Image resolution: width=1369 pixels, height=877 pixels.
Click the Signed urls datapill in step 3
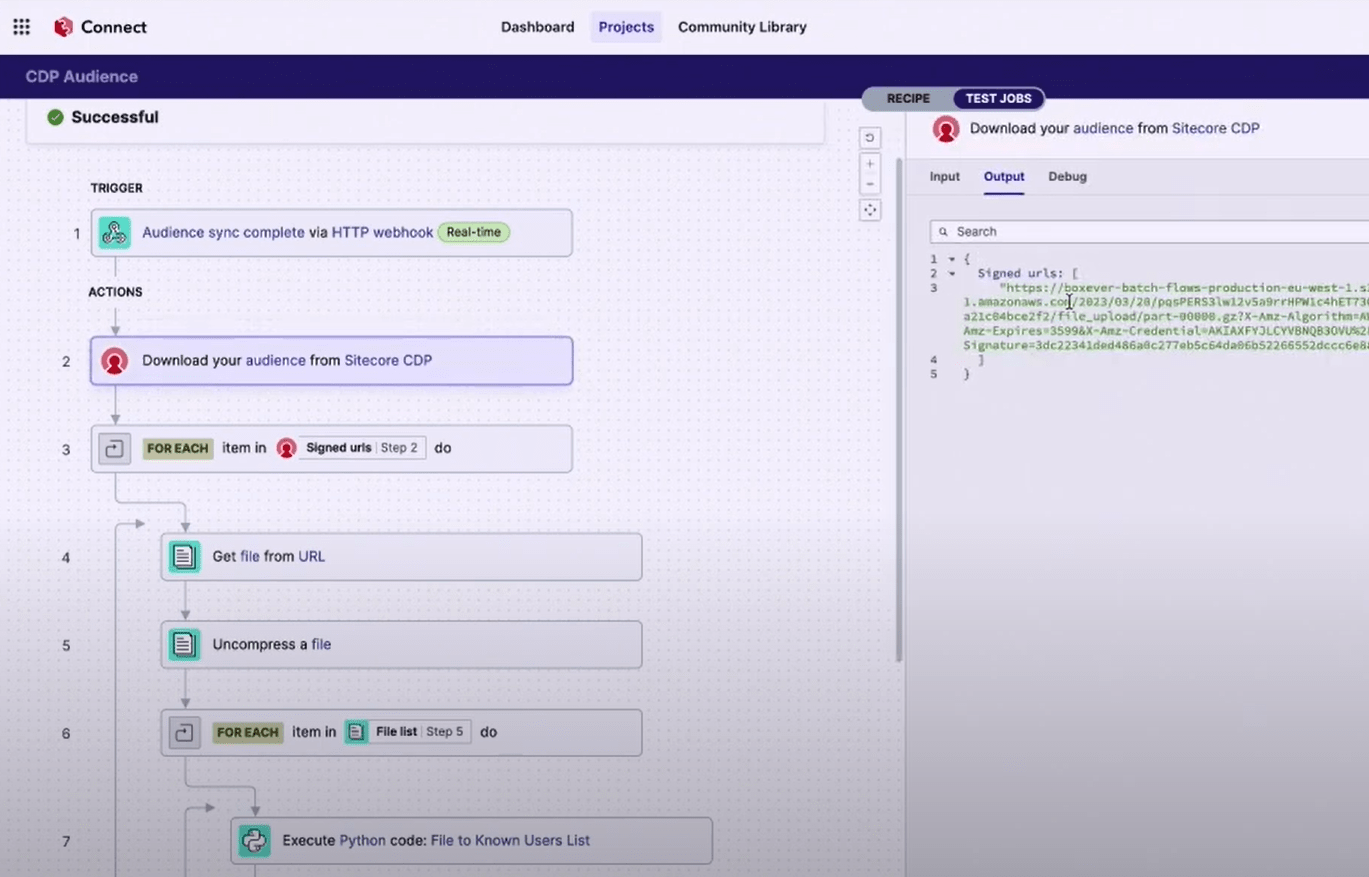point(351,448)
